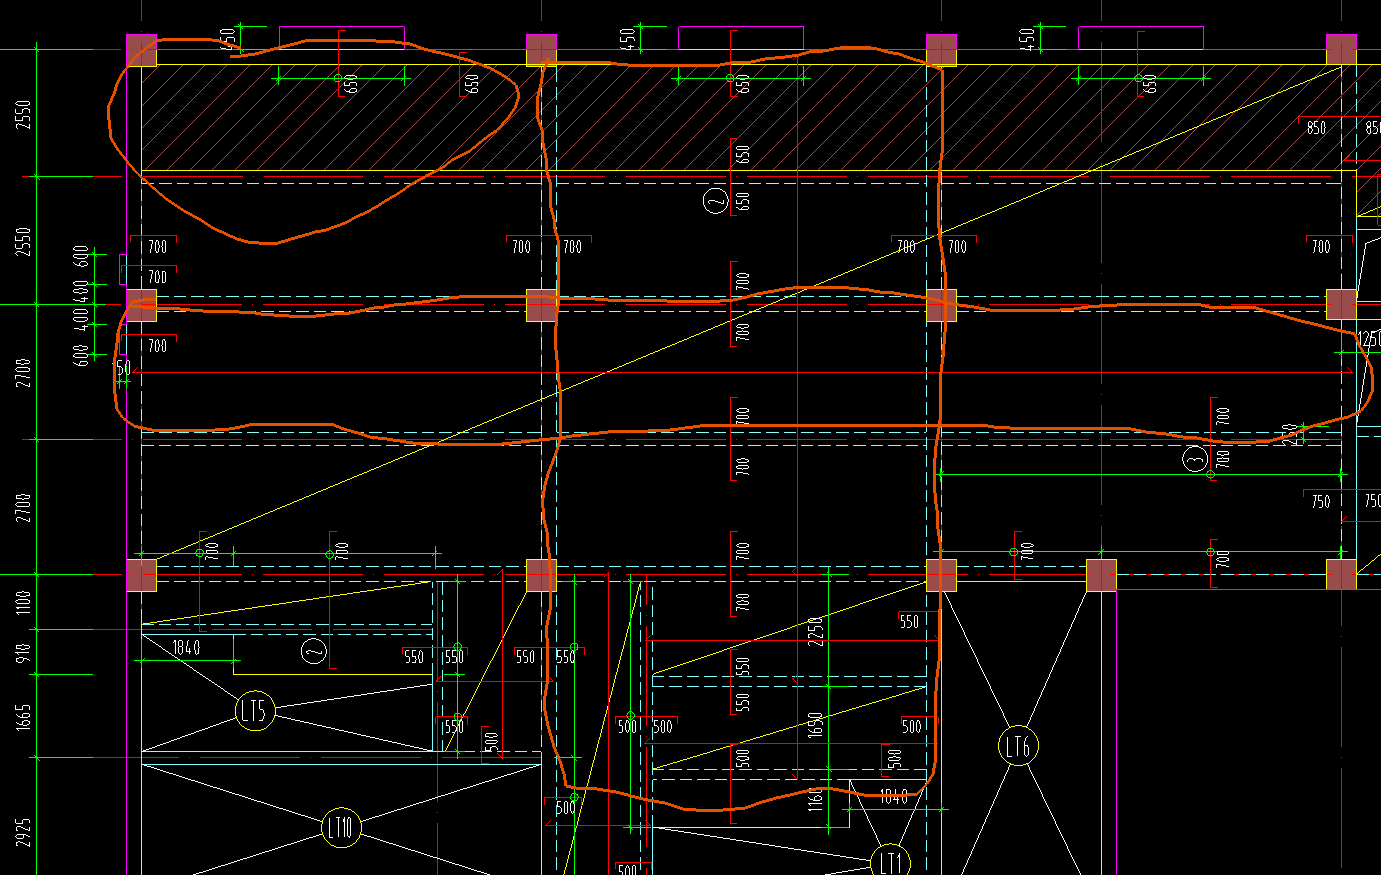Select the 1665 dimension on left axis
The height and width of the screenshot is (875, 1381).
tap(24, 716)
